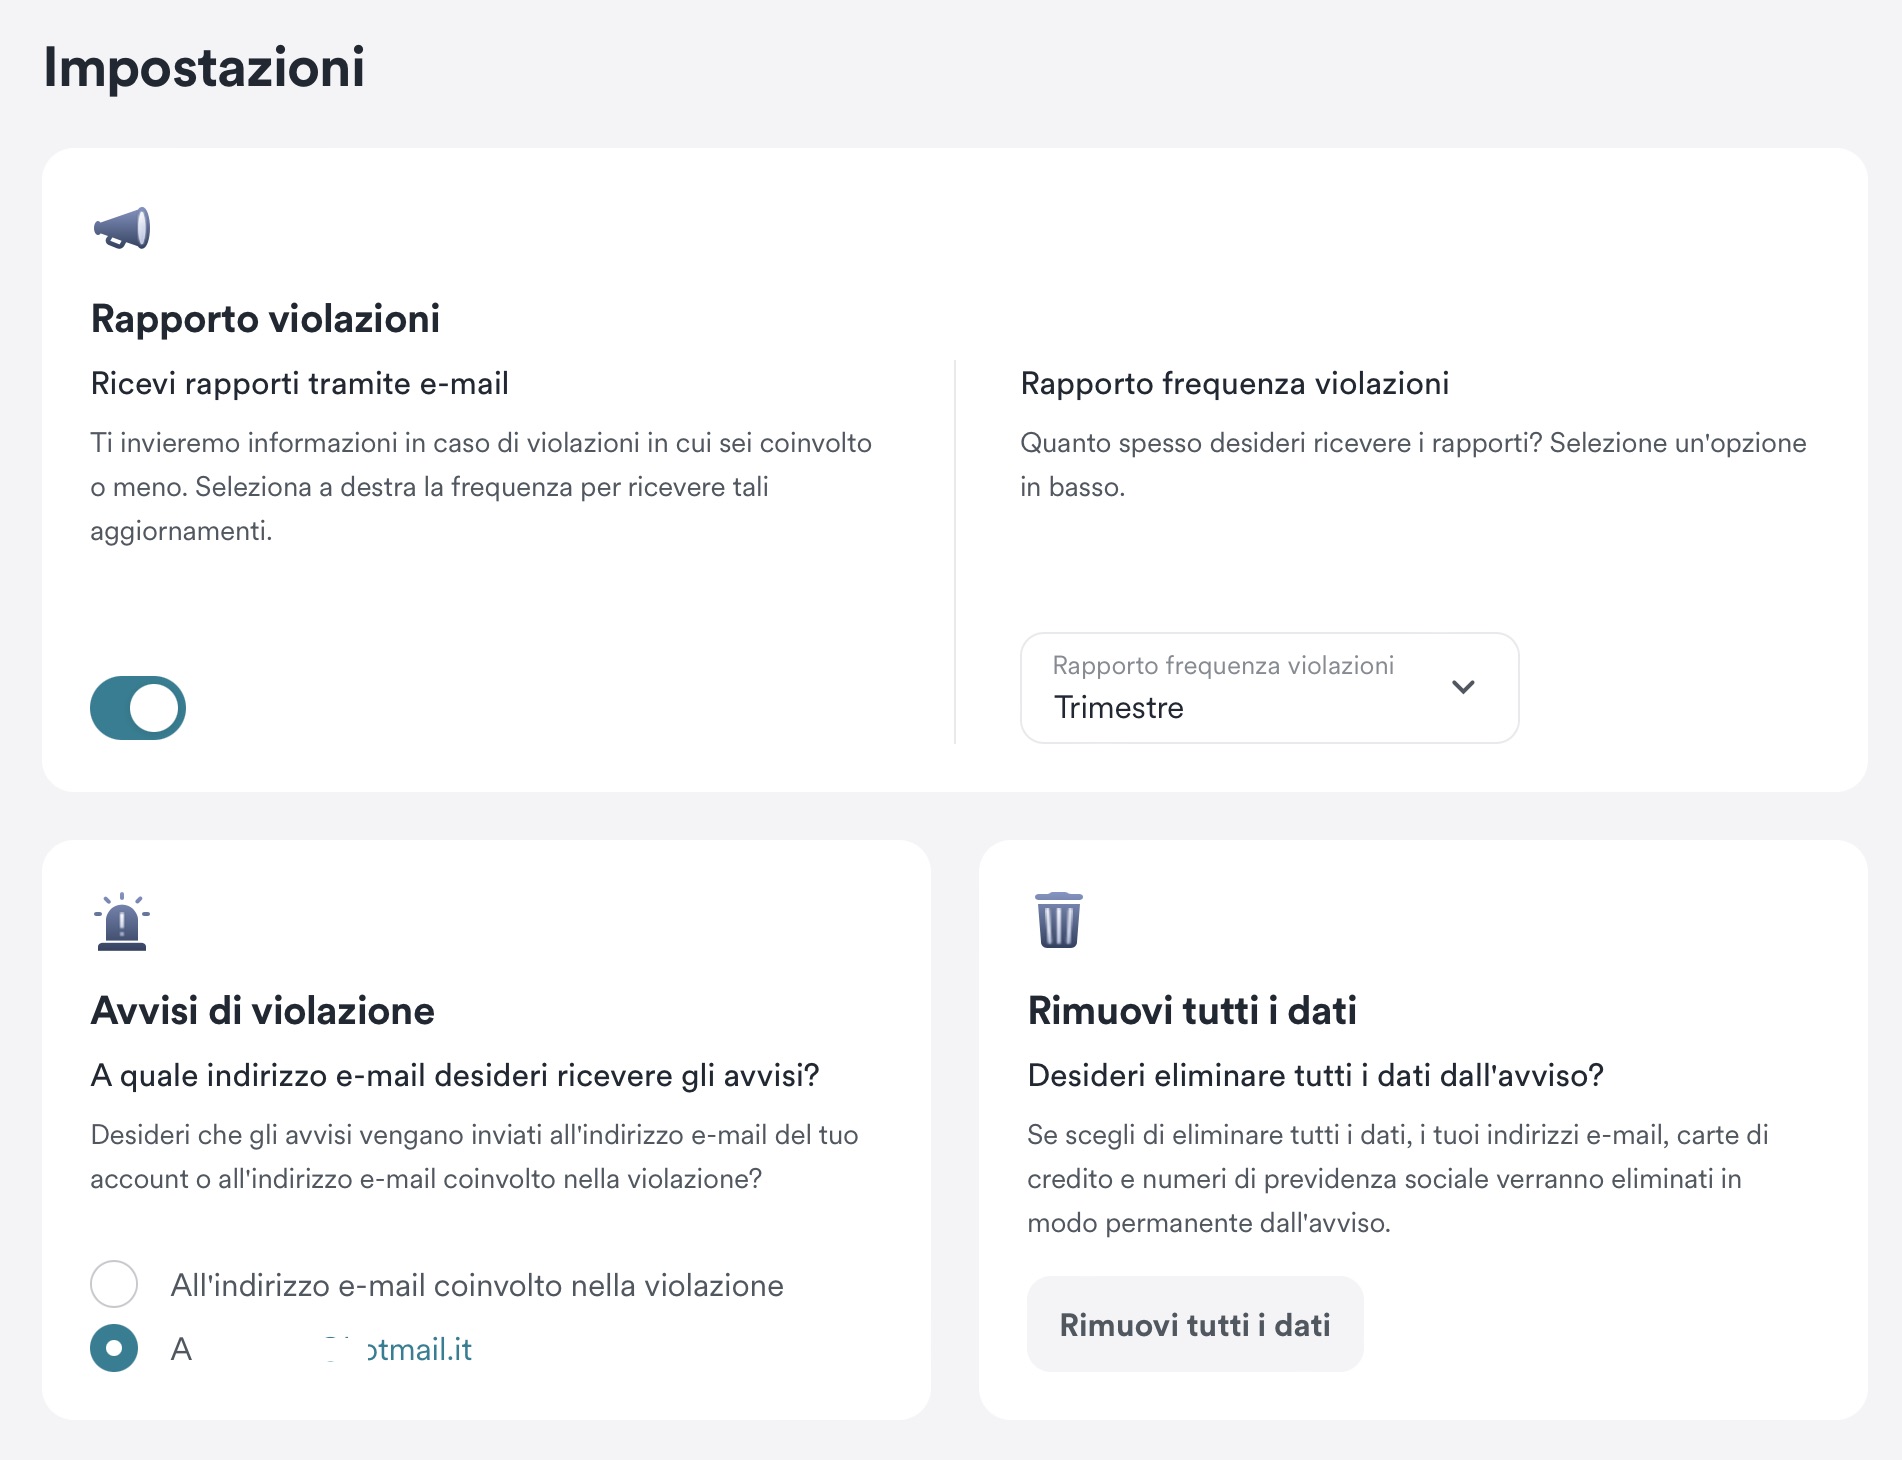The height and width of the screenshot is (1460, 1902).
Task: Click the Trimestre selected value
Action: (x=1119, y=708)
